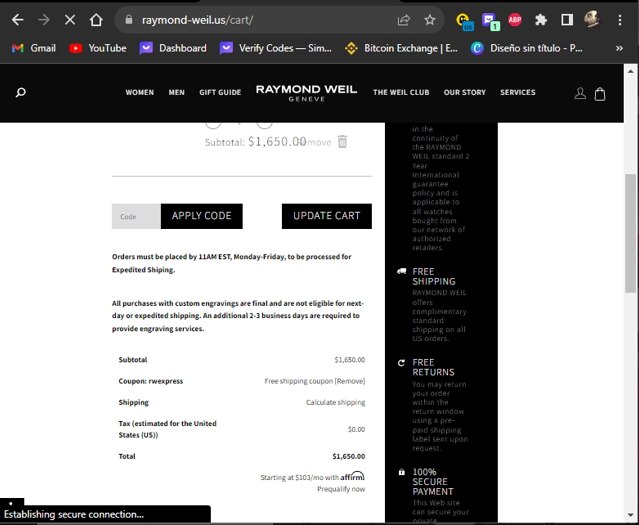The image size is (639, 525).
Task: Share this page via share icon
Action: (403, 20)
